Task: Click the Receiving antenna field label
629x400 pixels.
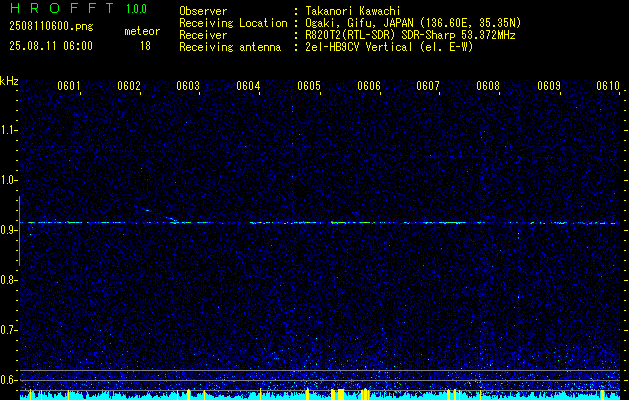Action: tap(230, 47)
